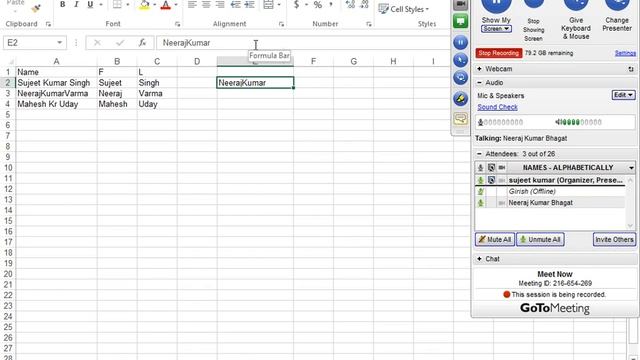
Task: Open the Fill Color dropdown arrow
Action: tap(155, 5)
